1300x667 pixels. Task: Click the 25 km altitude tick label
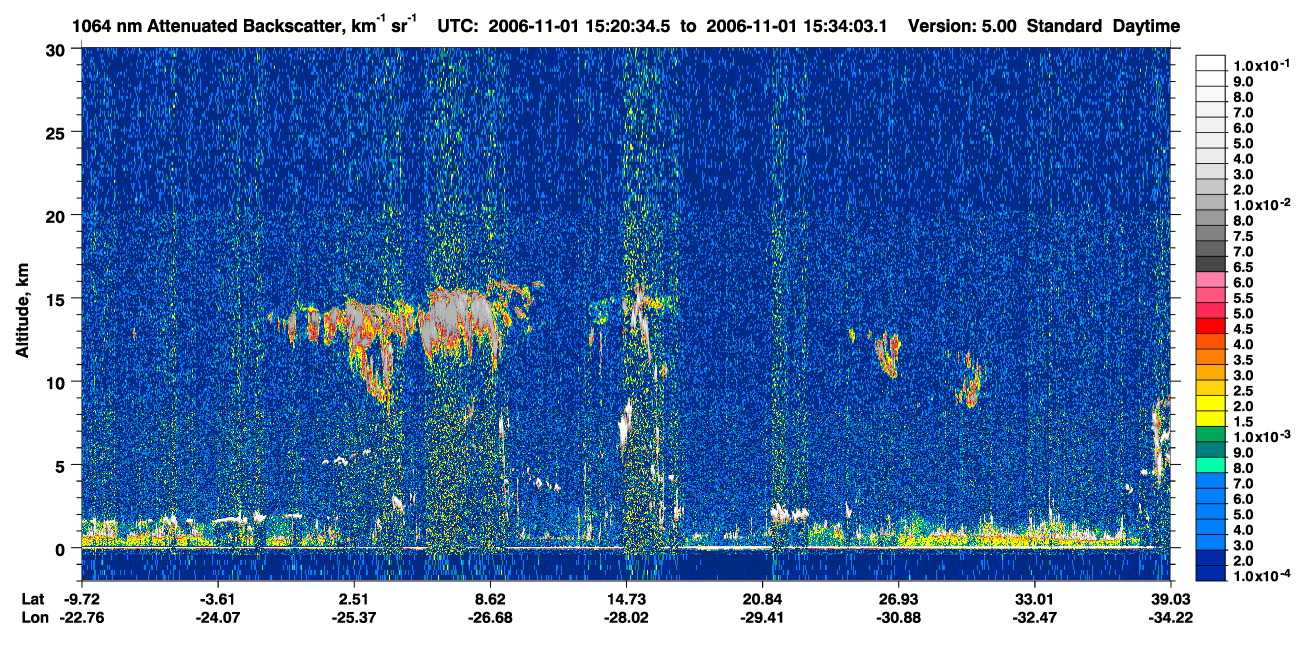(57, 133)
